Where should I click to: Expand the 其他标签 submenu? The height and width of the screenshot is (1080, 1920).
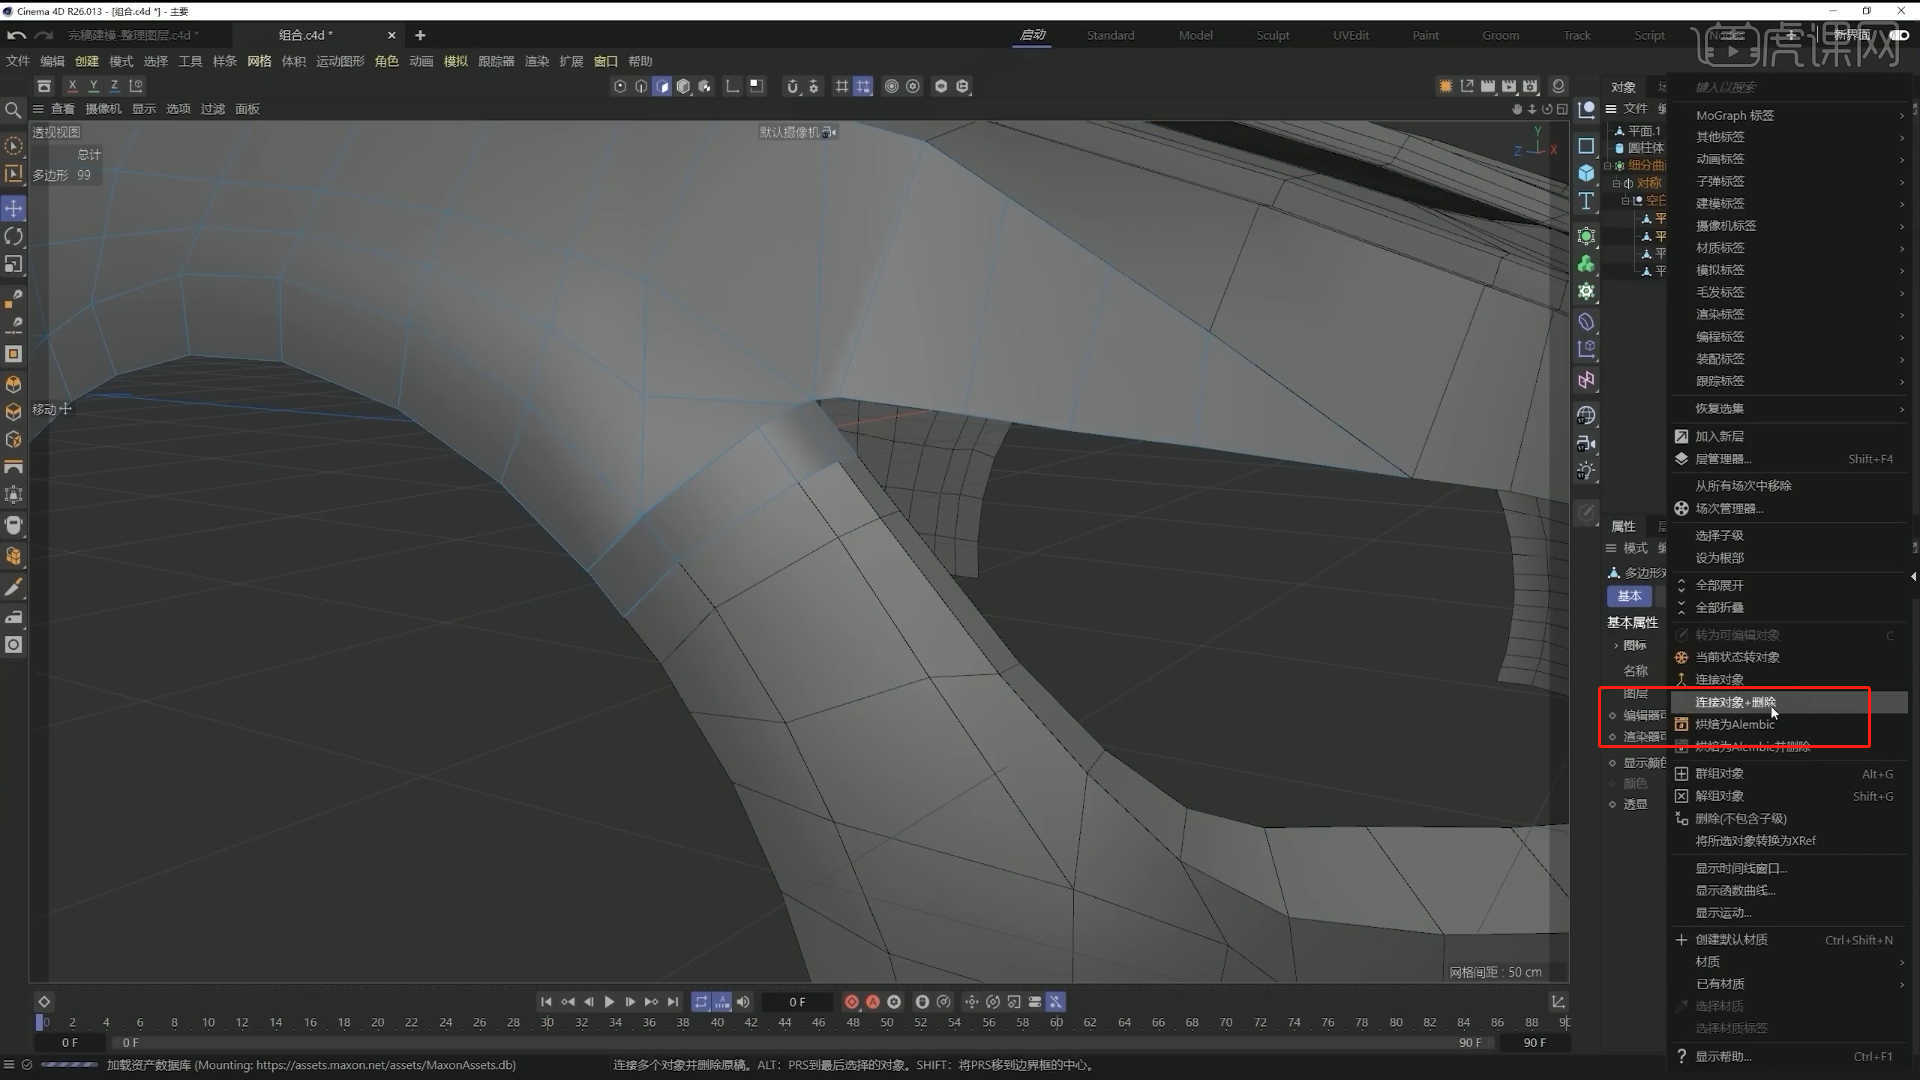(x=1790, y=137)
